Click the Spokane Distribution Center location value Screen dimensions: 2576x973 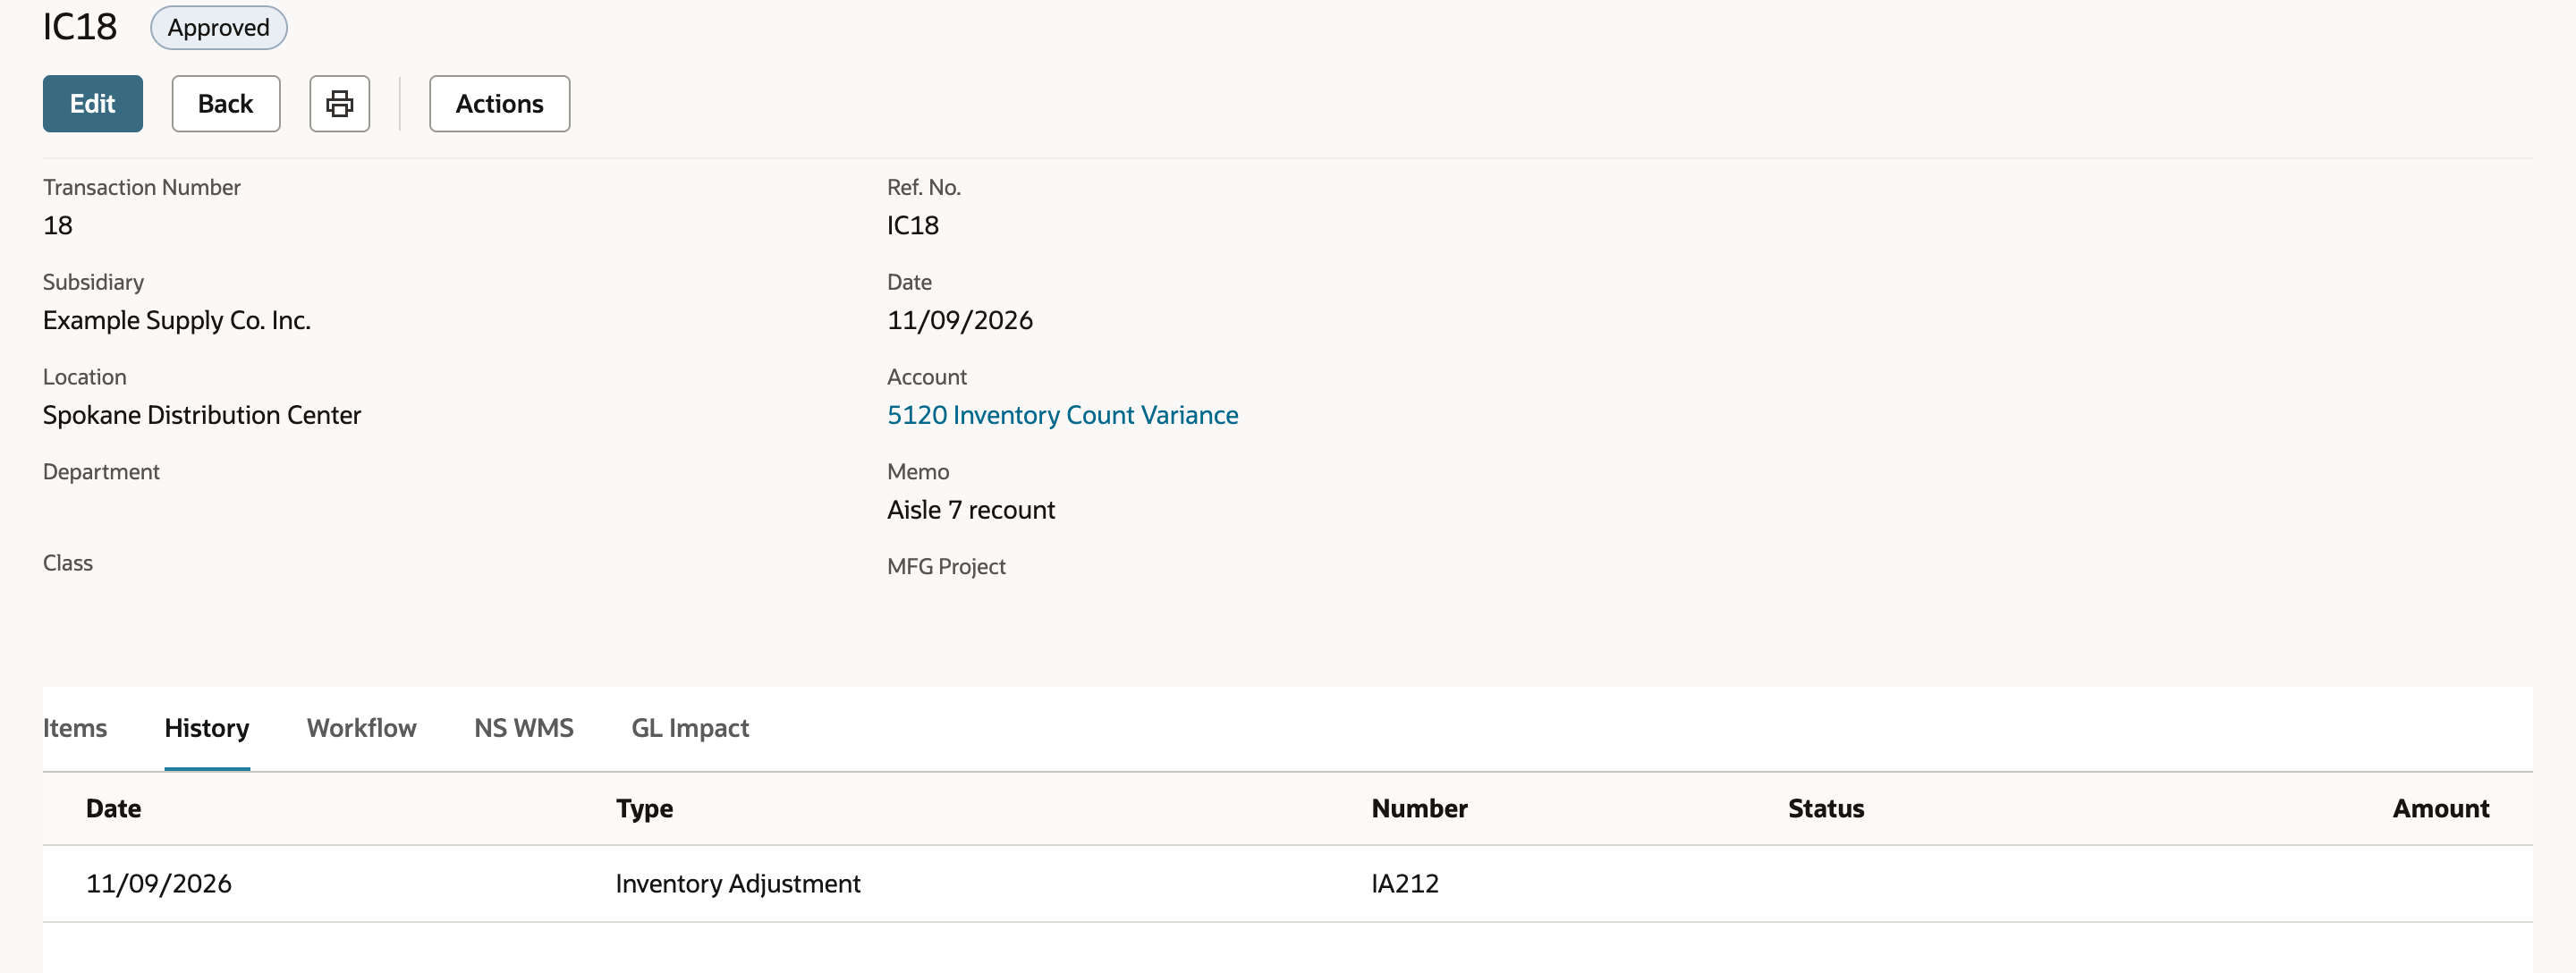[x=201, y=415]
